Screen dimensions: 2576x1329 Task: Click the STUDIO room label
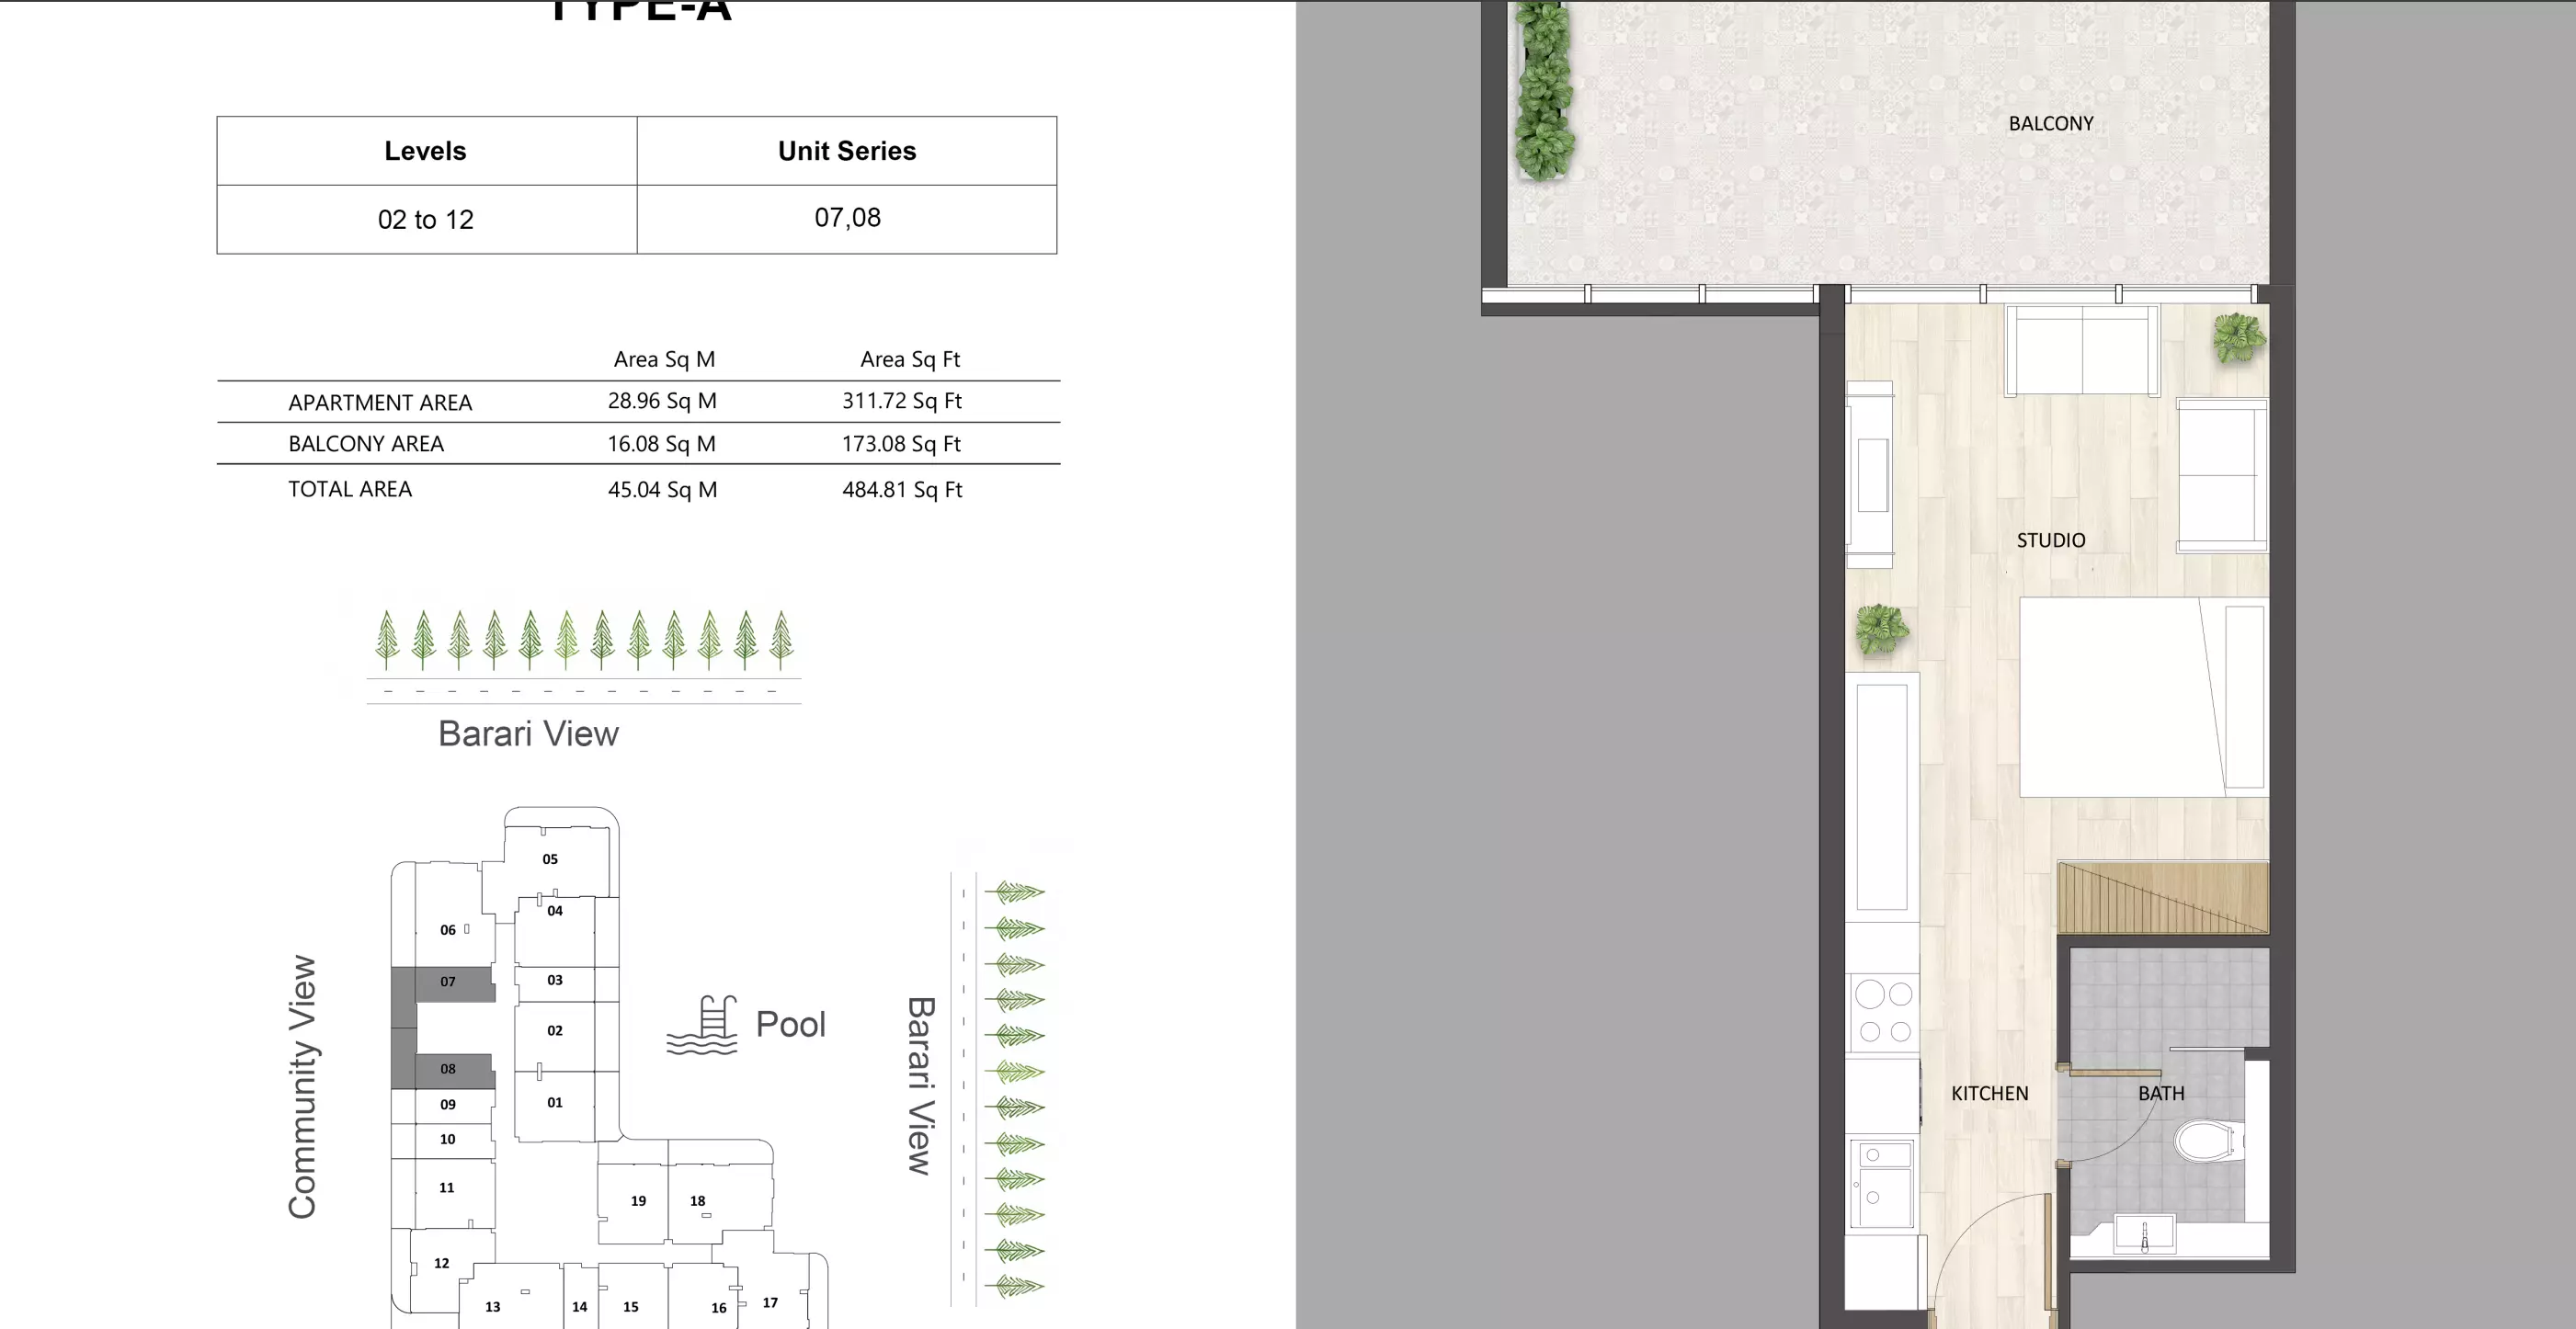(x=2051, y=540)
